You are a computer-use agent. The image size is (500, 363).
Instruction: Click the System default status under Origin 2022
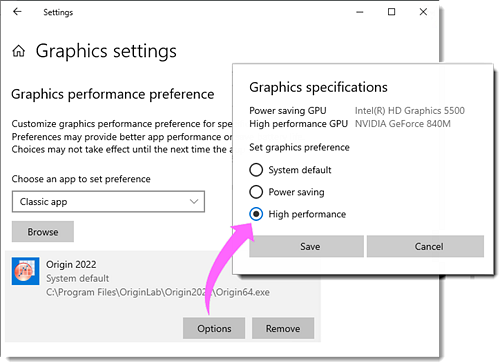pyautogui.click(x=77, y=278)
